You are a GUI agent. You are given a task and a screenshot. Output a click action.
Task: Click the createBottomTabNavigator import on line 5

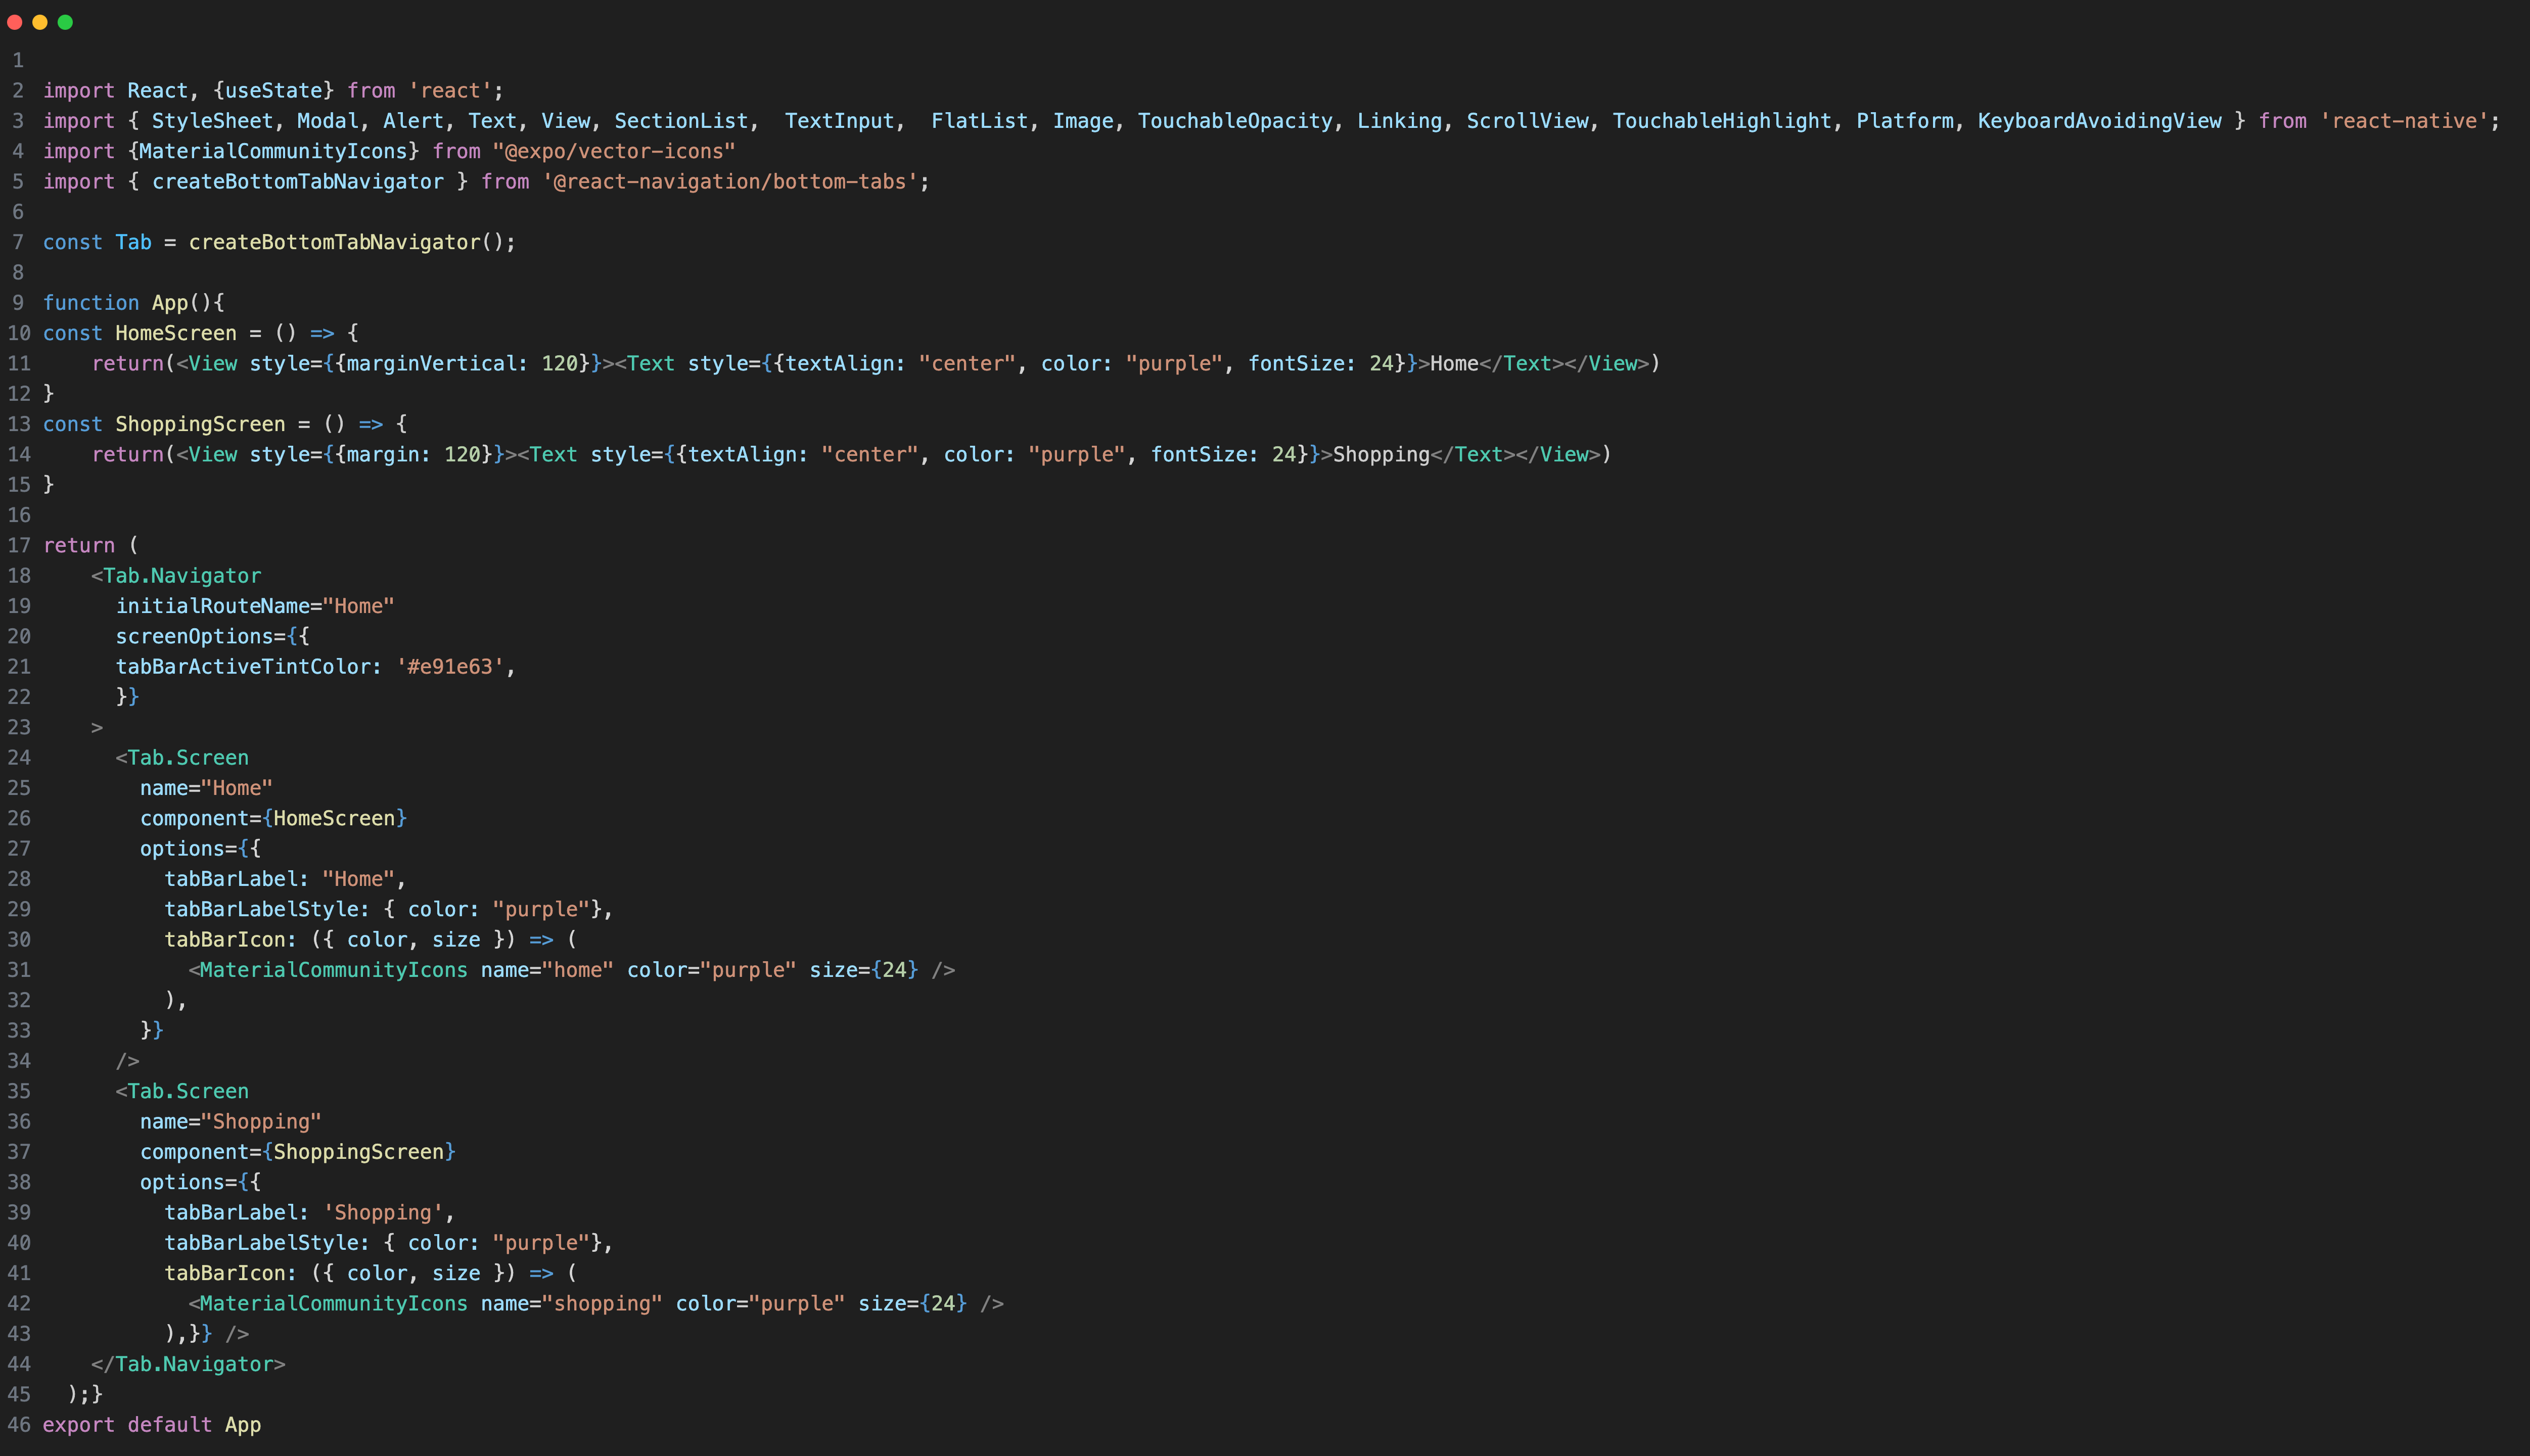298,181
